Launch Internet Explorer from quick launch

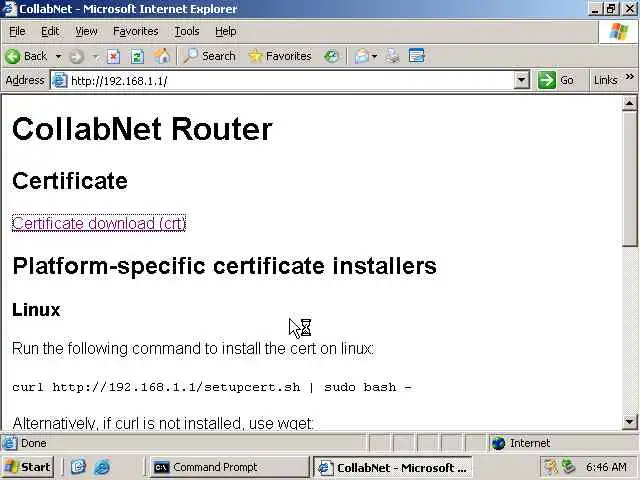(x=102, y=467)
